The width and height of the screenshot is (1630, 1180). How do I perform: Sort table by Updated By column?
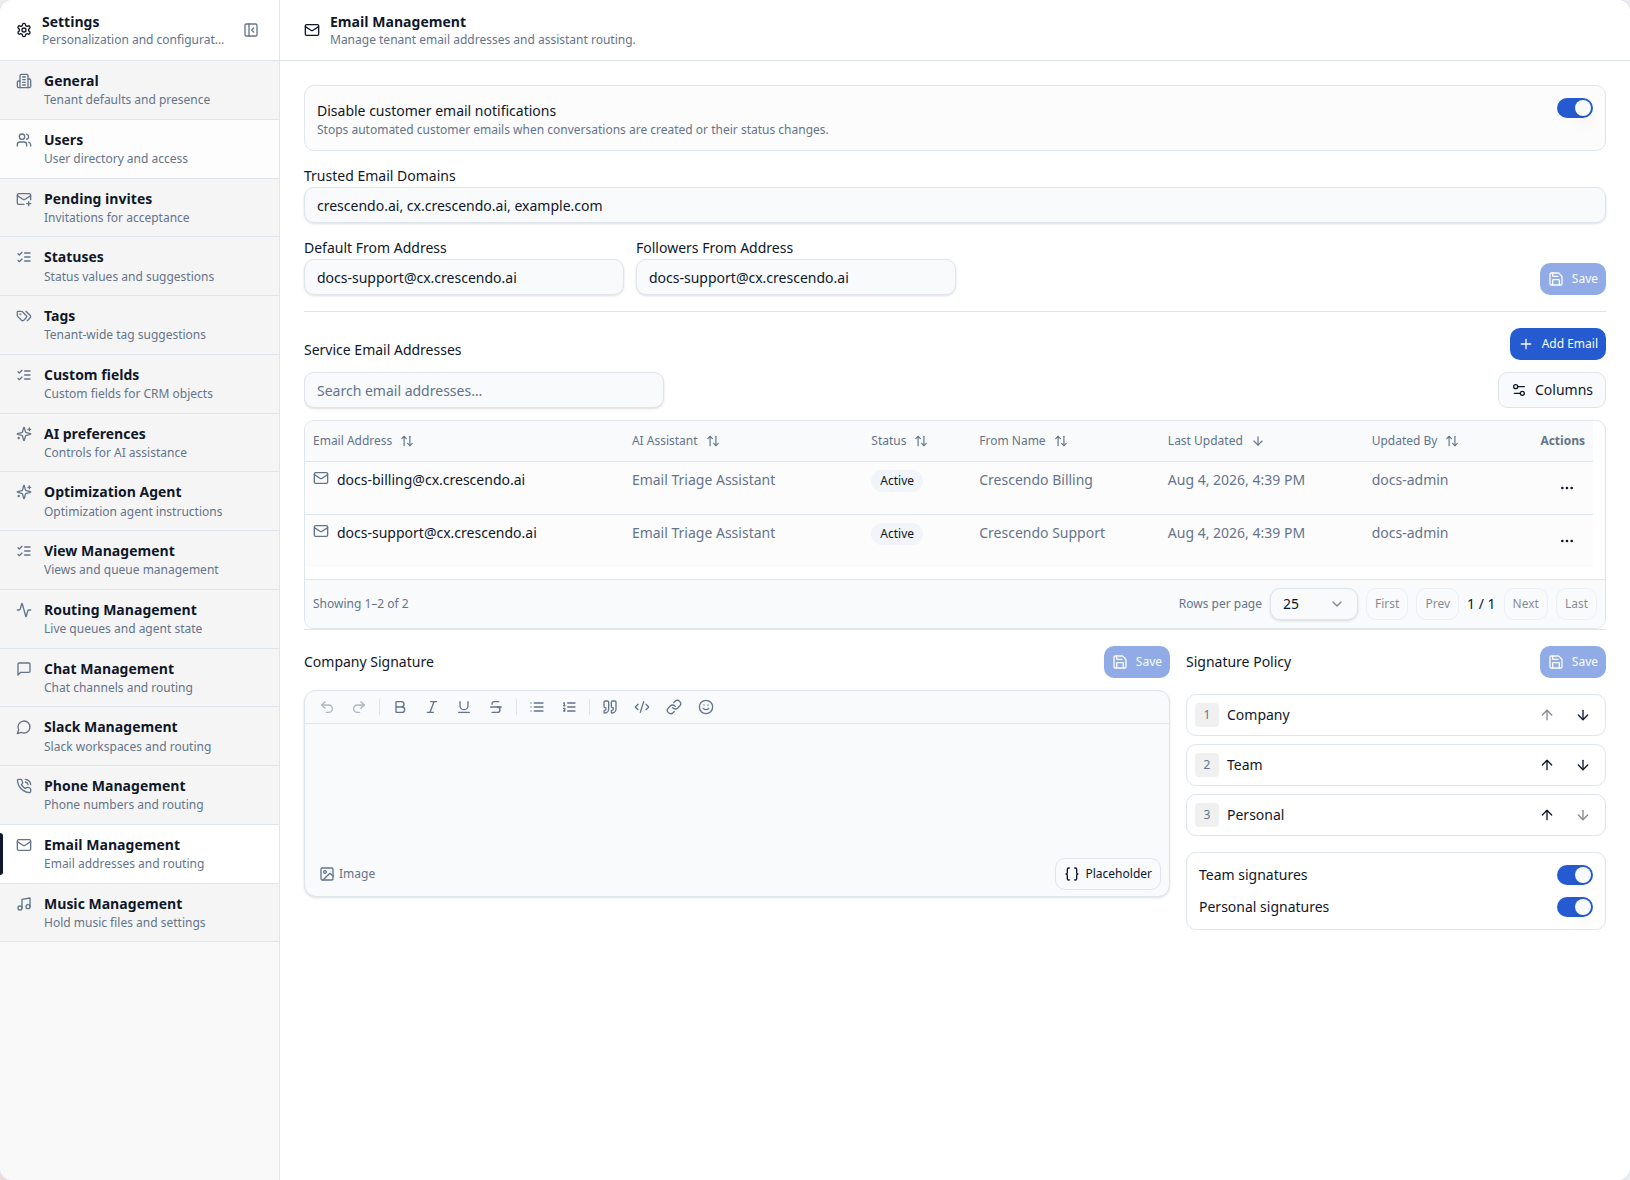(1415, 441)
